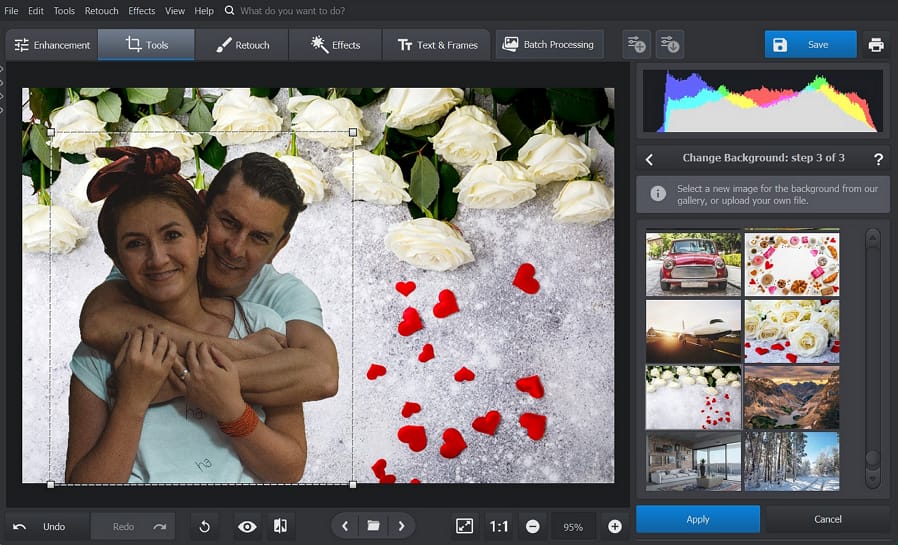Select the snowy winter forest background
This screenshot has width=898, height=545.
pyautogui.click(x=792, y=461)
